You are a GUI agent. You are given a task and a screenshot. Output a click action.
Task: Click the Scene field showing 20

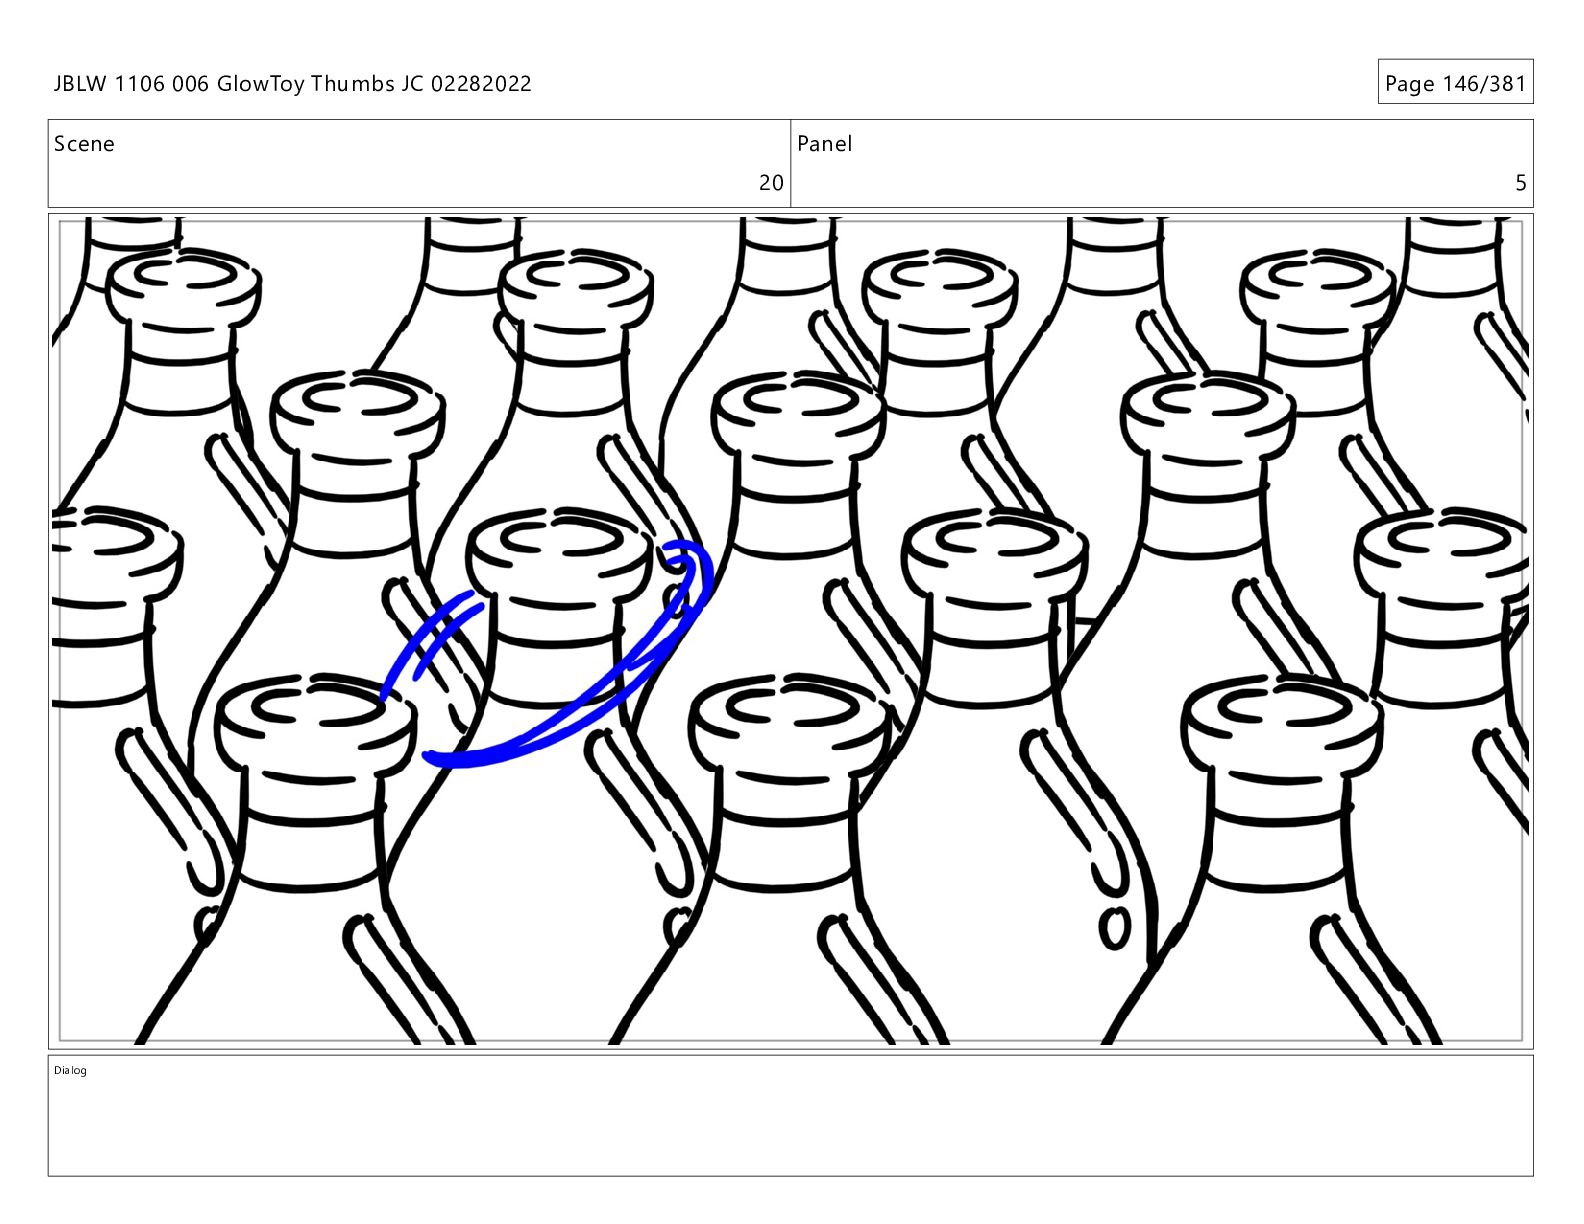(419, 164)
